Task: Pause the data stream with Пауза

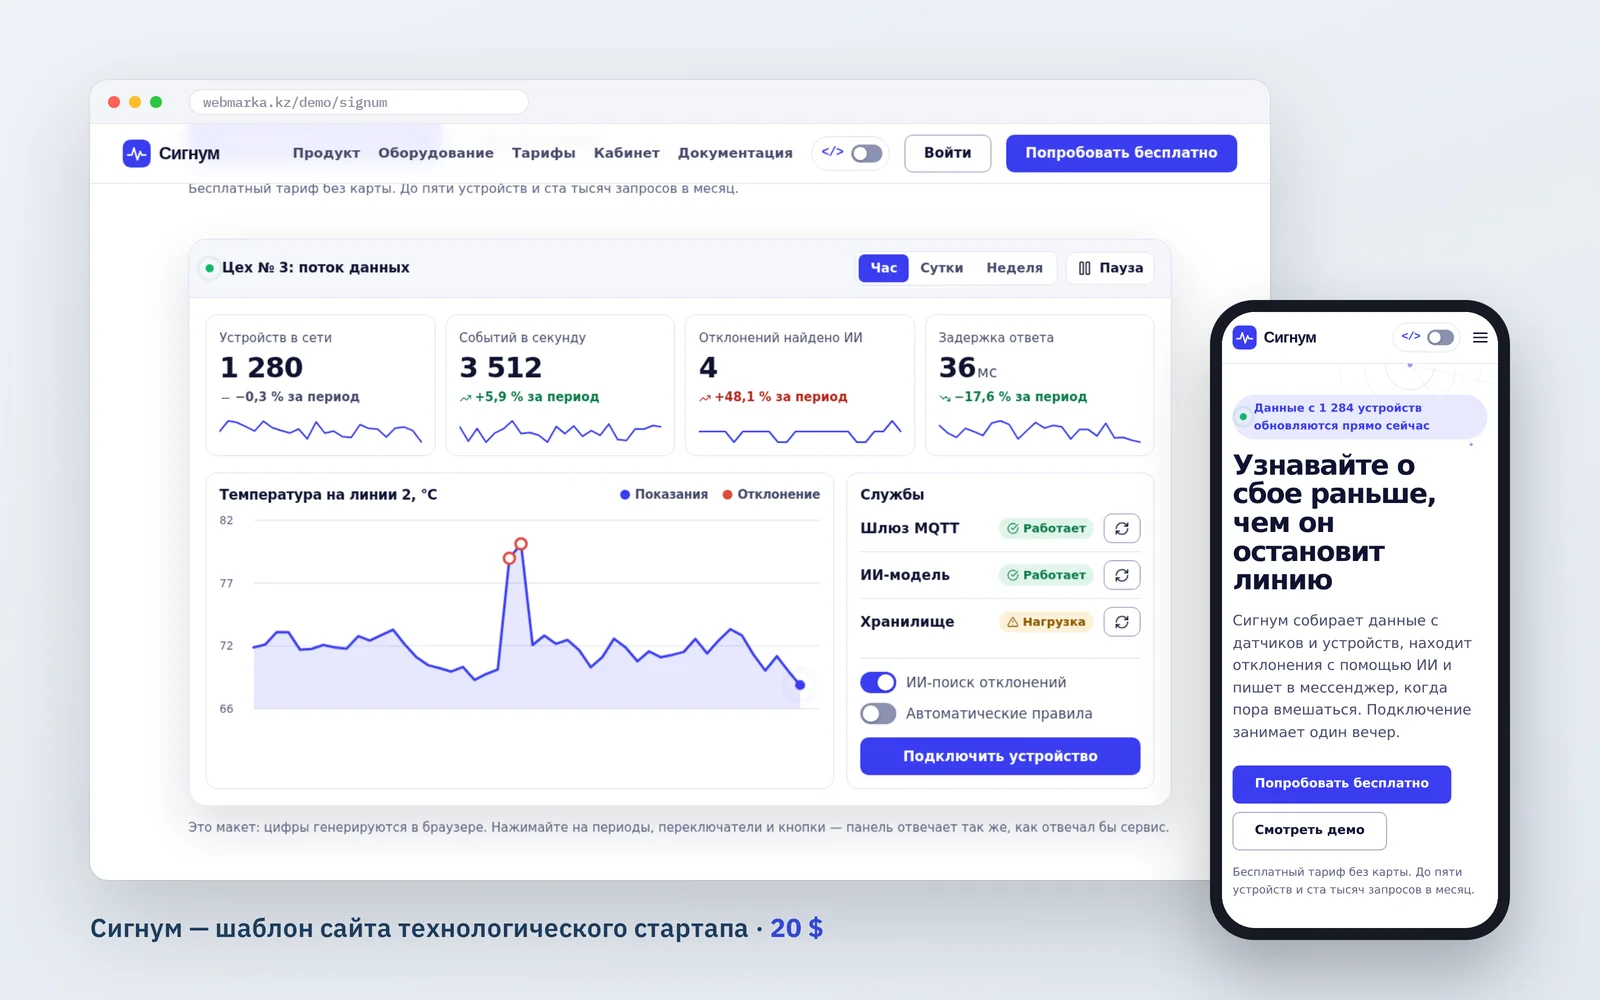Action: [x=1110, y=268]
